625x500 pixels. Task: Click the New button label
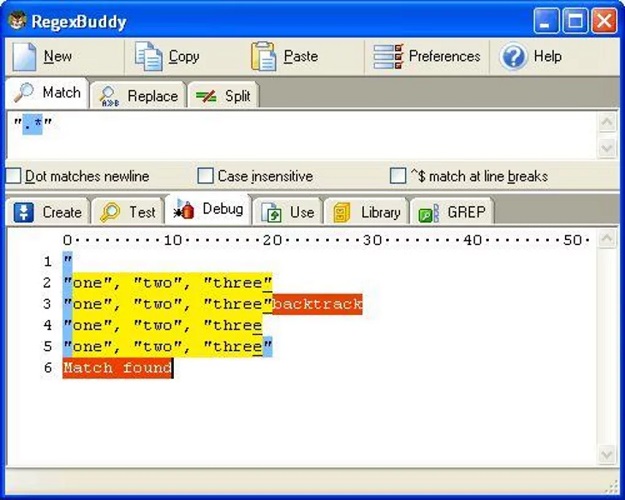(58, 56)
